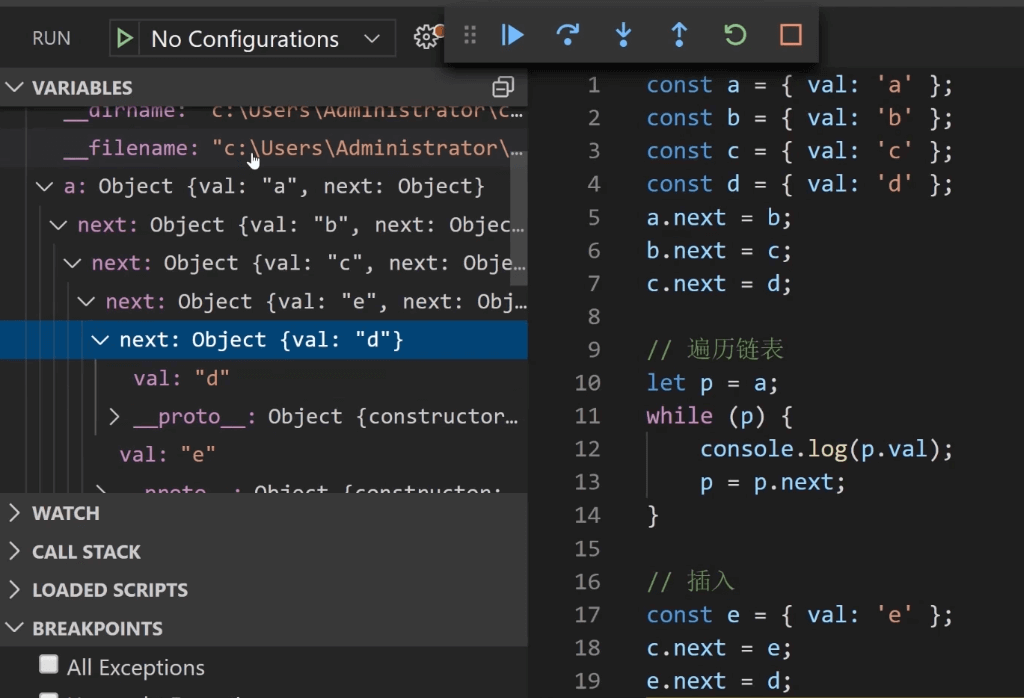1024x698 pixels.
Task: Expand the __proto__ node under val "d"
Action: pos(114,417)
